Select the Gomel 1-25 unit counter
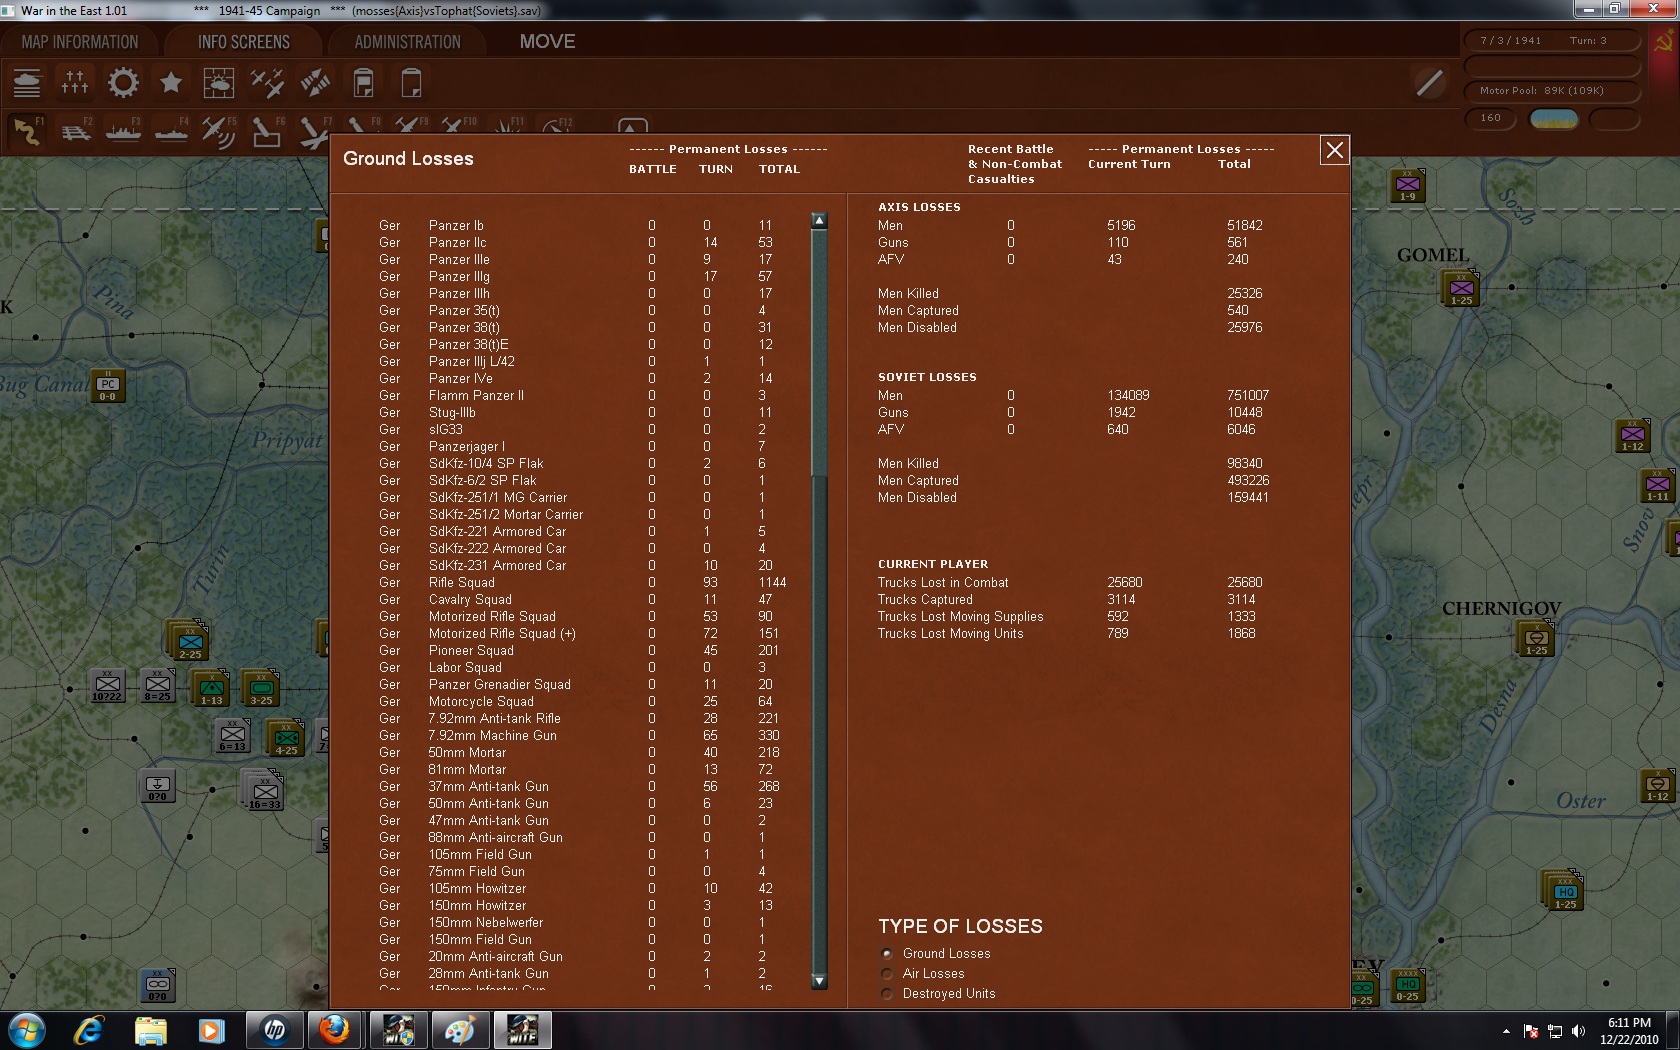The image size is (1680, 1050). point(1462,288)
